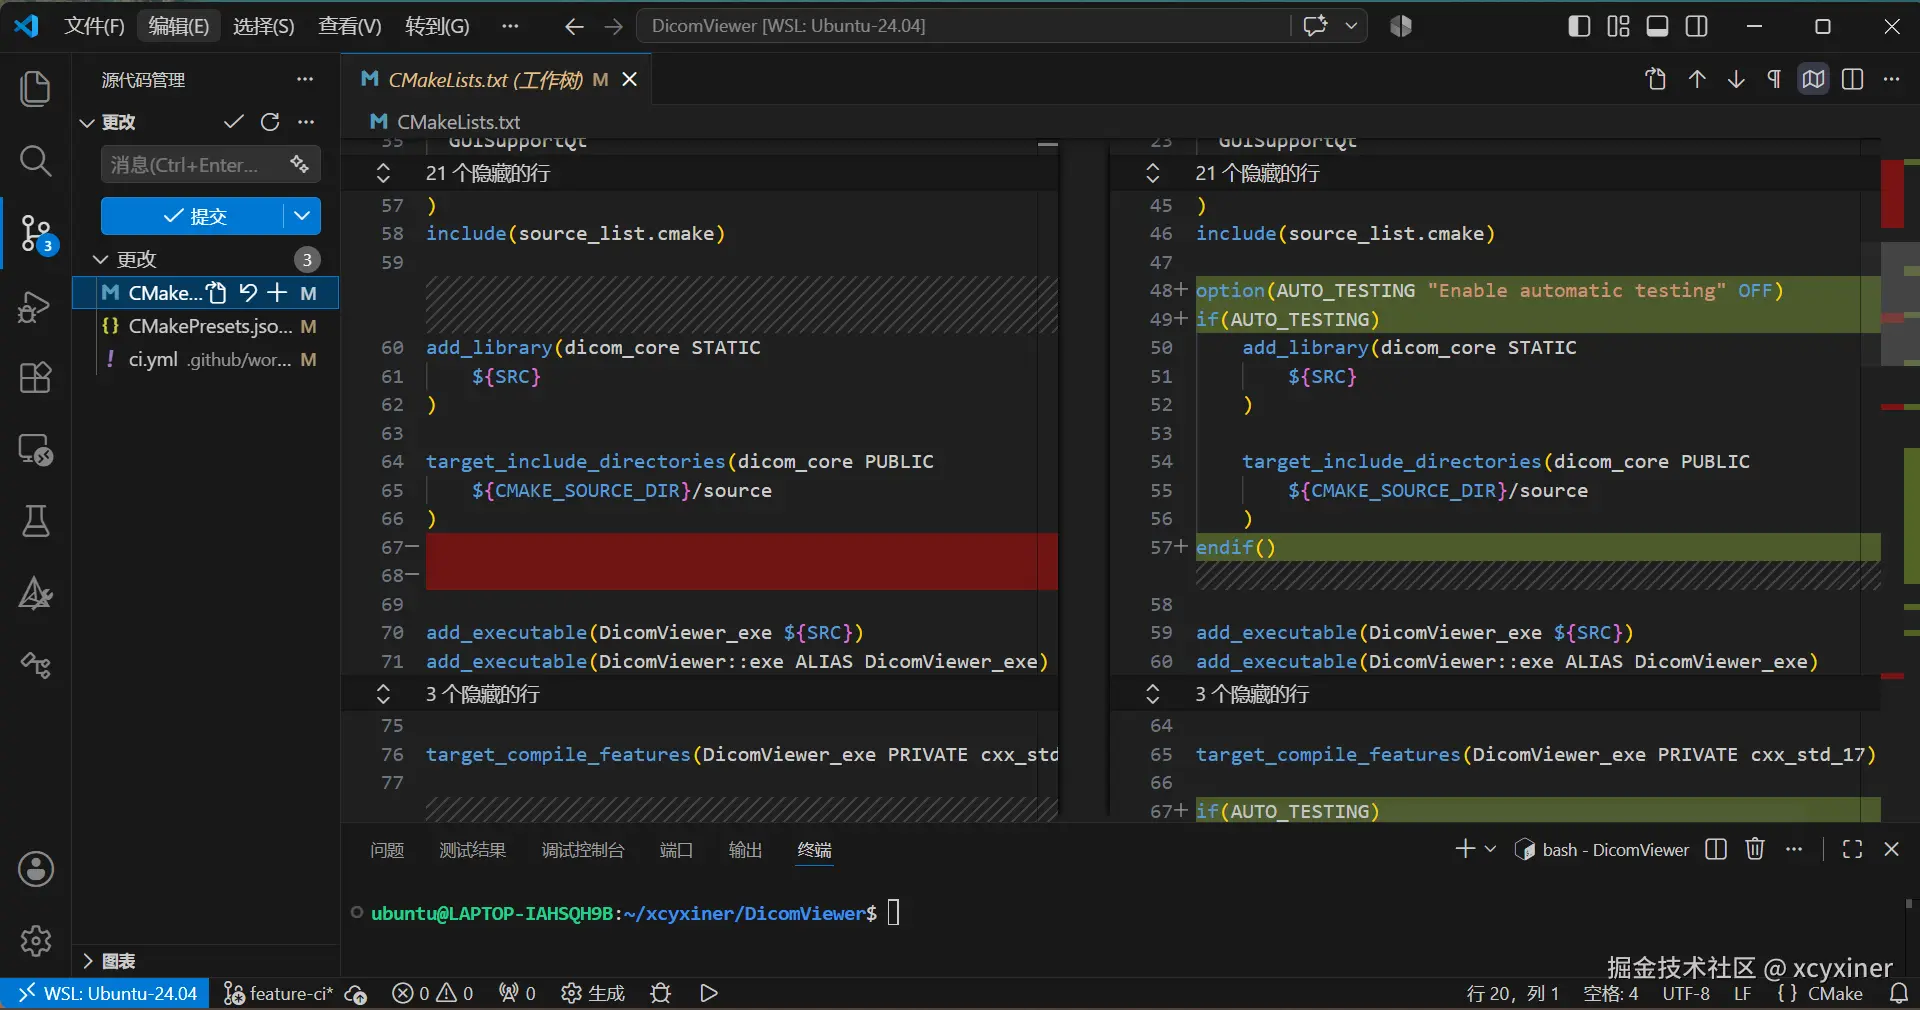This screenshot has height=1010, width=1920.
Task: Click the DicomViewer command center search box
Action: coord(962,26)
